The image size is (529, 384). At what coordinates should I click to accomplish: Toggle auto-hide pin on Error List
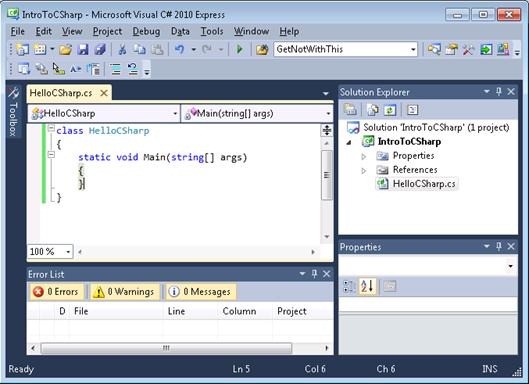click(x=314, y=274)
